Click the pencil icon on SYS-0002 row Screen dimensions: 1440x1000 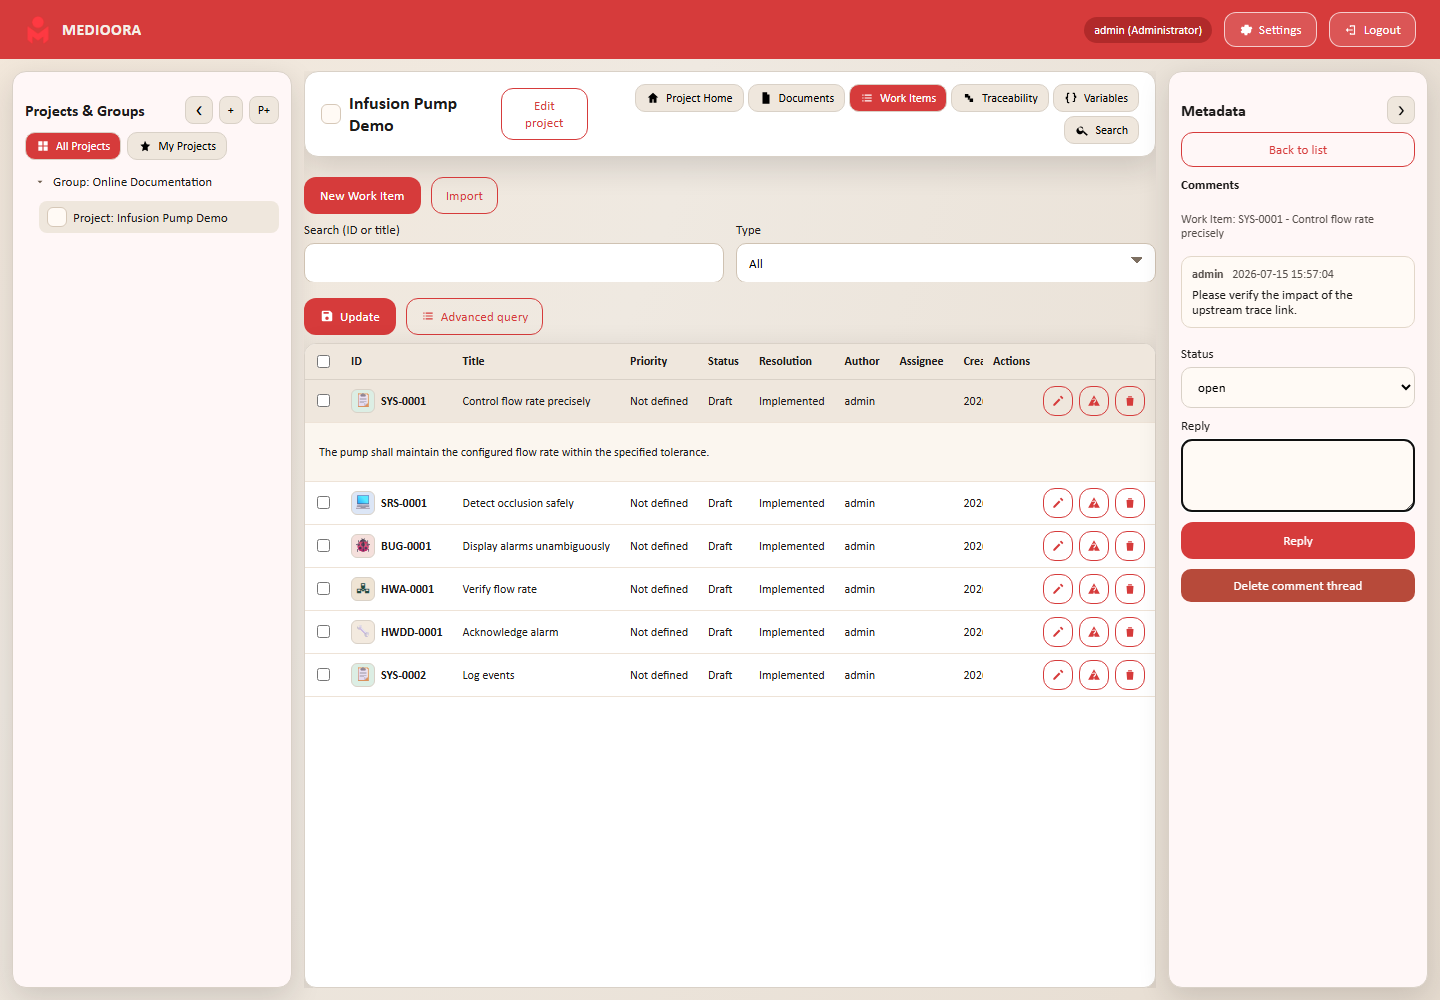click(x=1058, y=675)
